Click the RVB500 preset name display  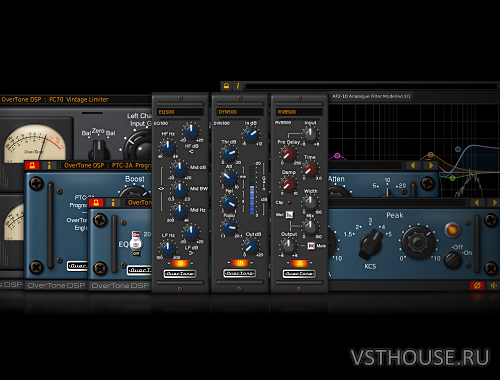[x=299, y=112]
